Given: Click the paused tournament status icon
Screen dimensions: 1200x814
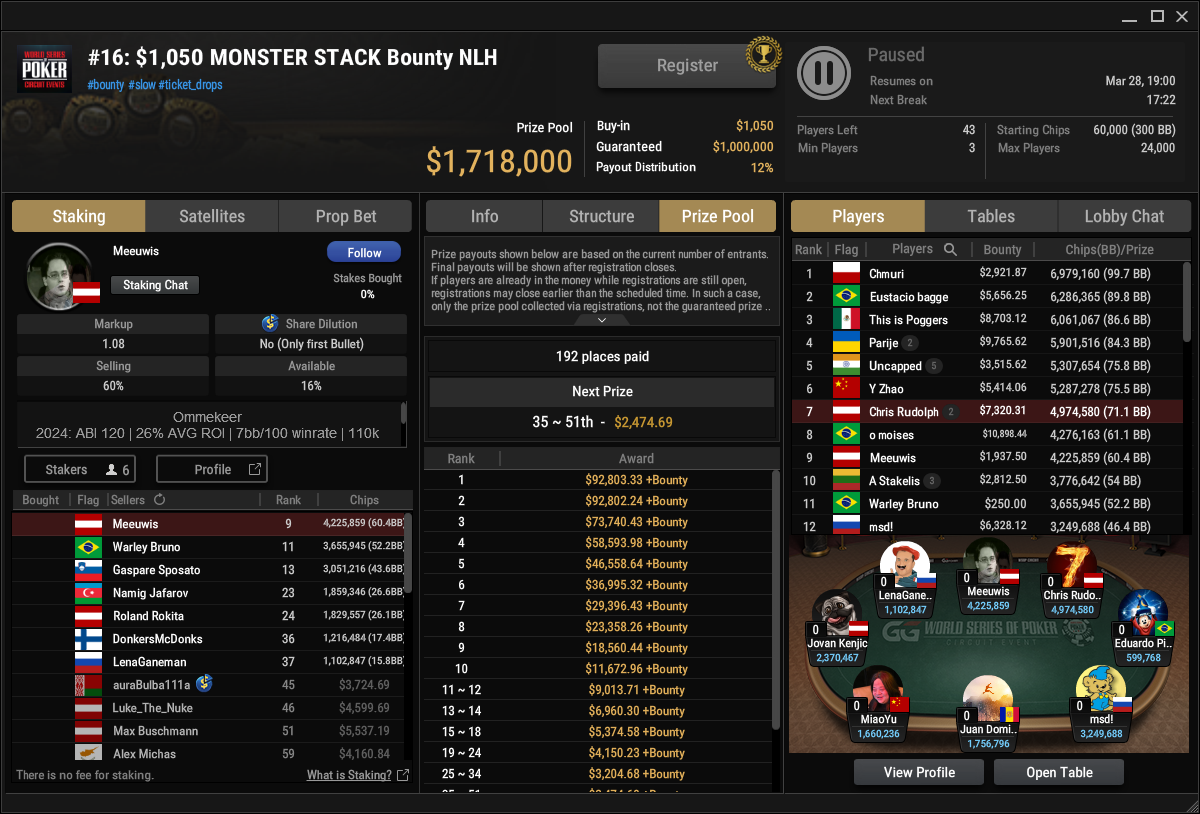Looking at the screenshot, I should click(x=824, y=73).
